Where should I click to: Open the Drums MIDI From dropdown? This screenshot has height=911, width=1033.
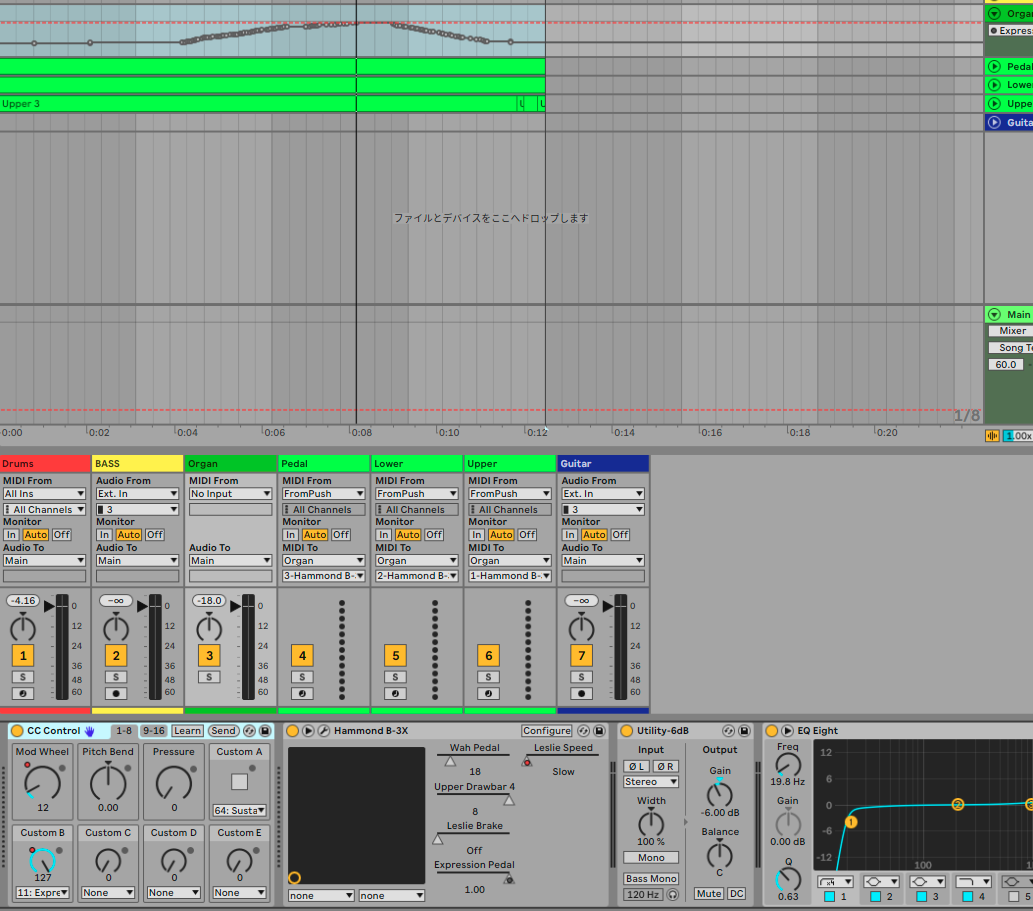point(45,494)
